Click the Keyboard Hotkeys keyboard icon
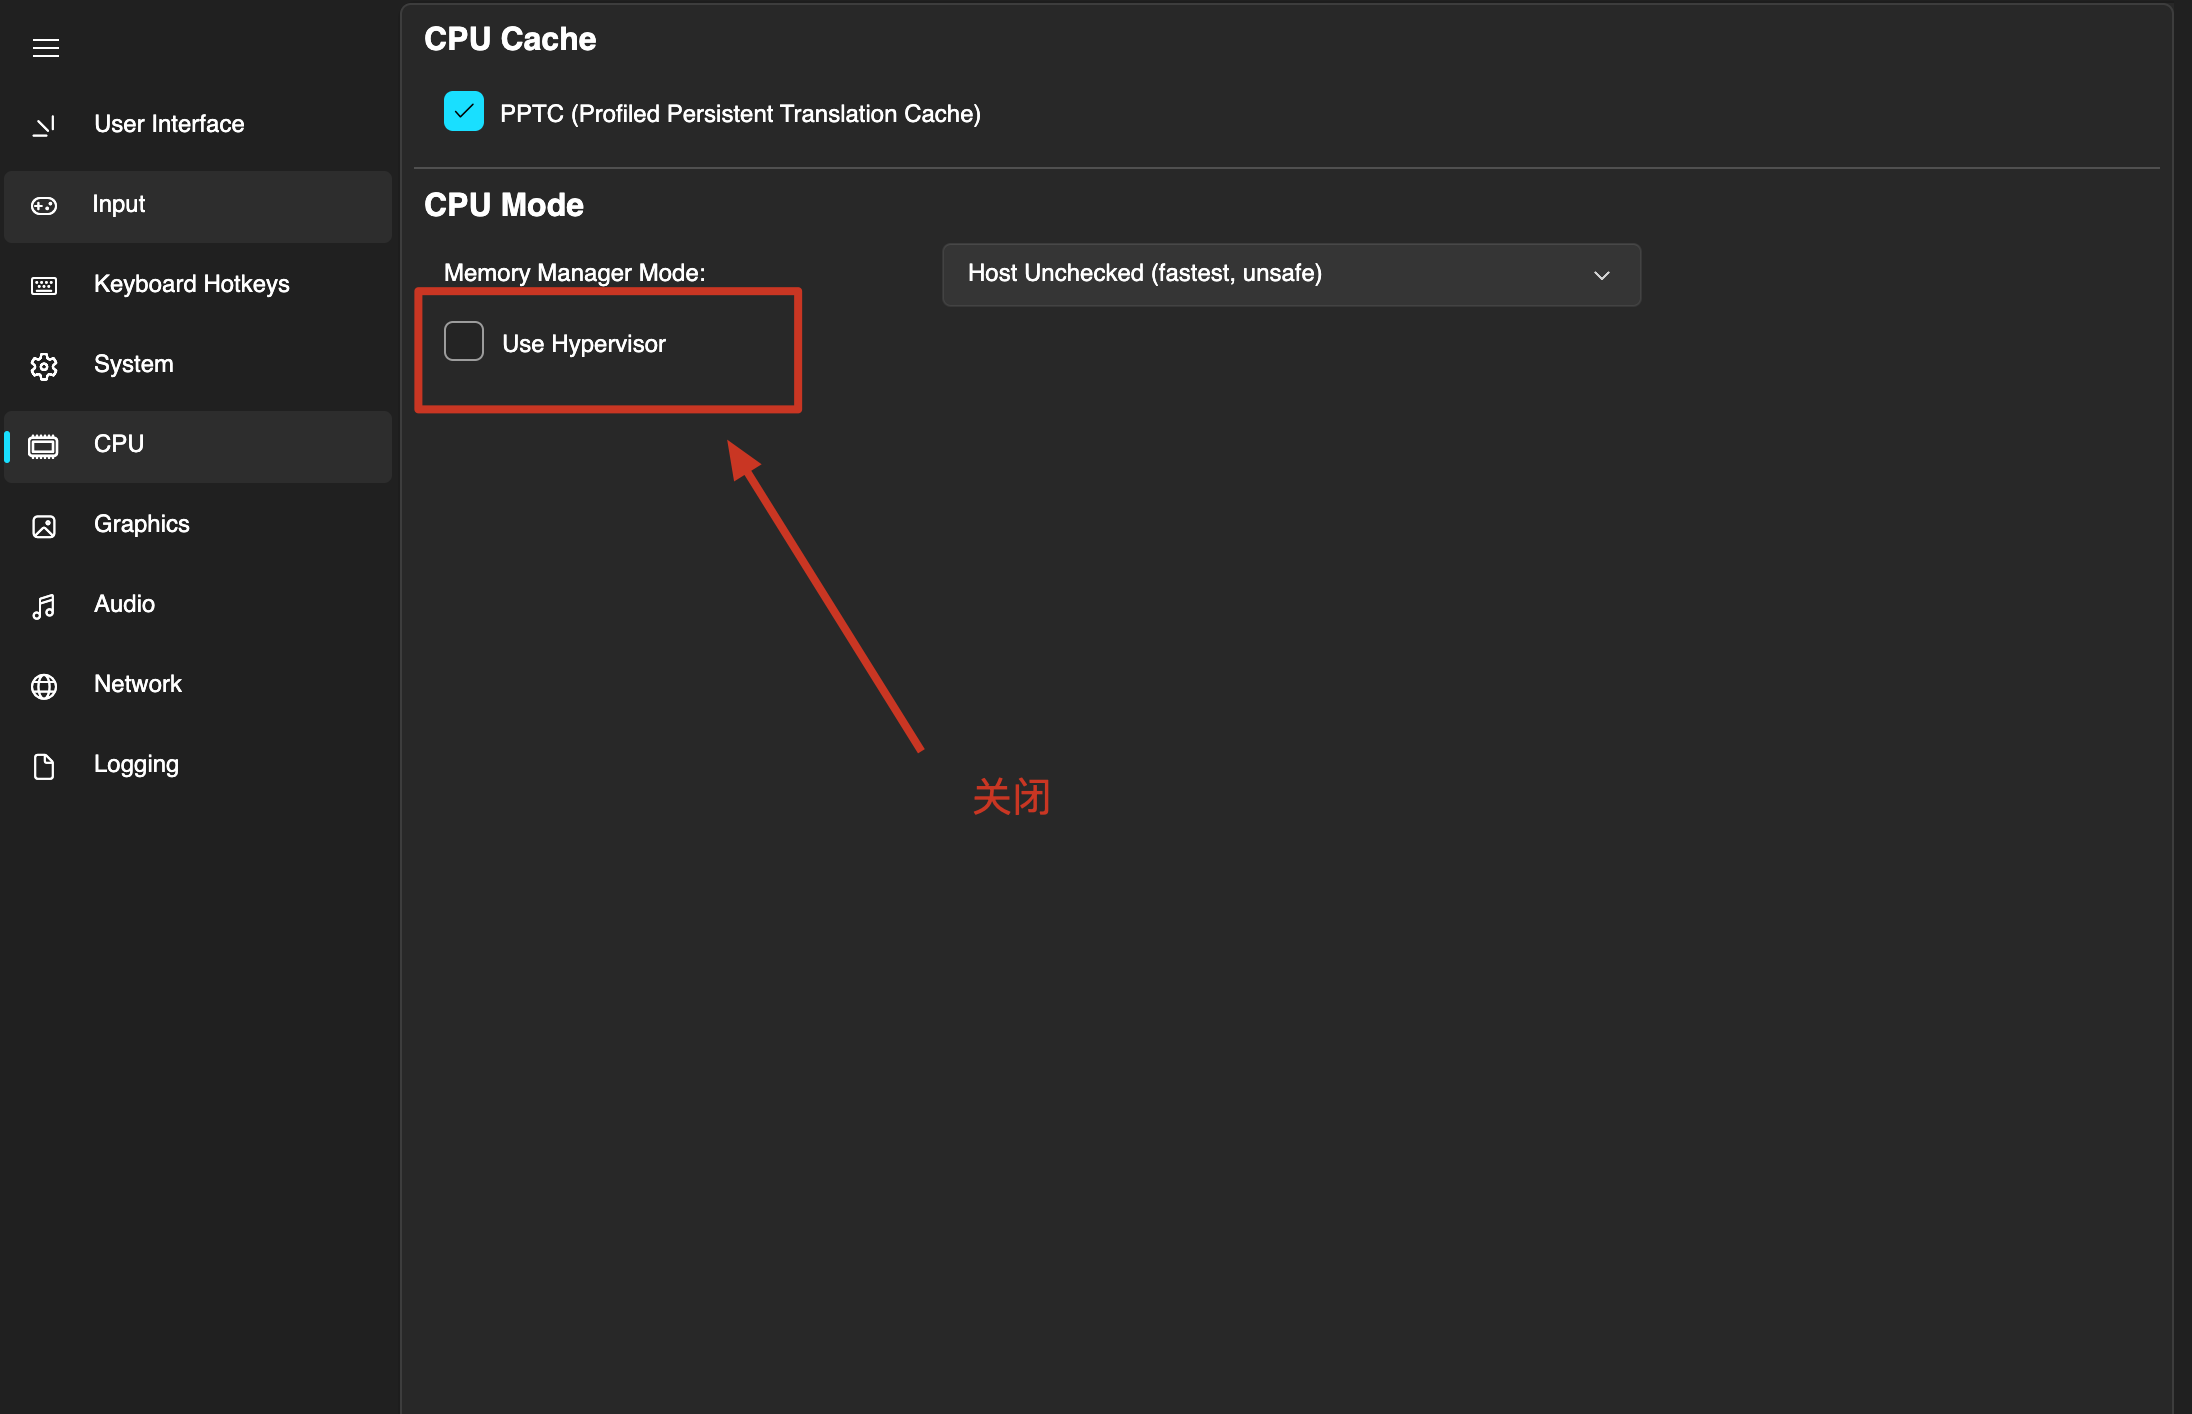The image size is (2192, 1414). (44, 286)
